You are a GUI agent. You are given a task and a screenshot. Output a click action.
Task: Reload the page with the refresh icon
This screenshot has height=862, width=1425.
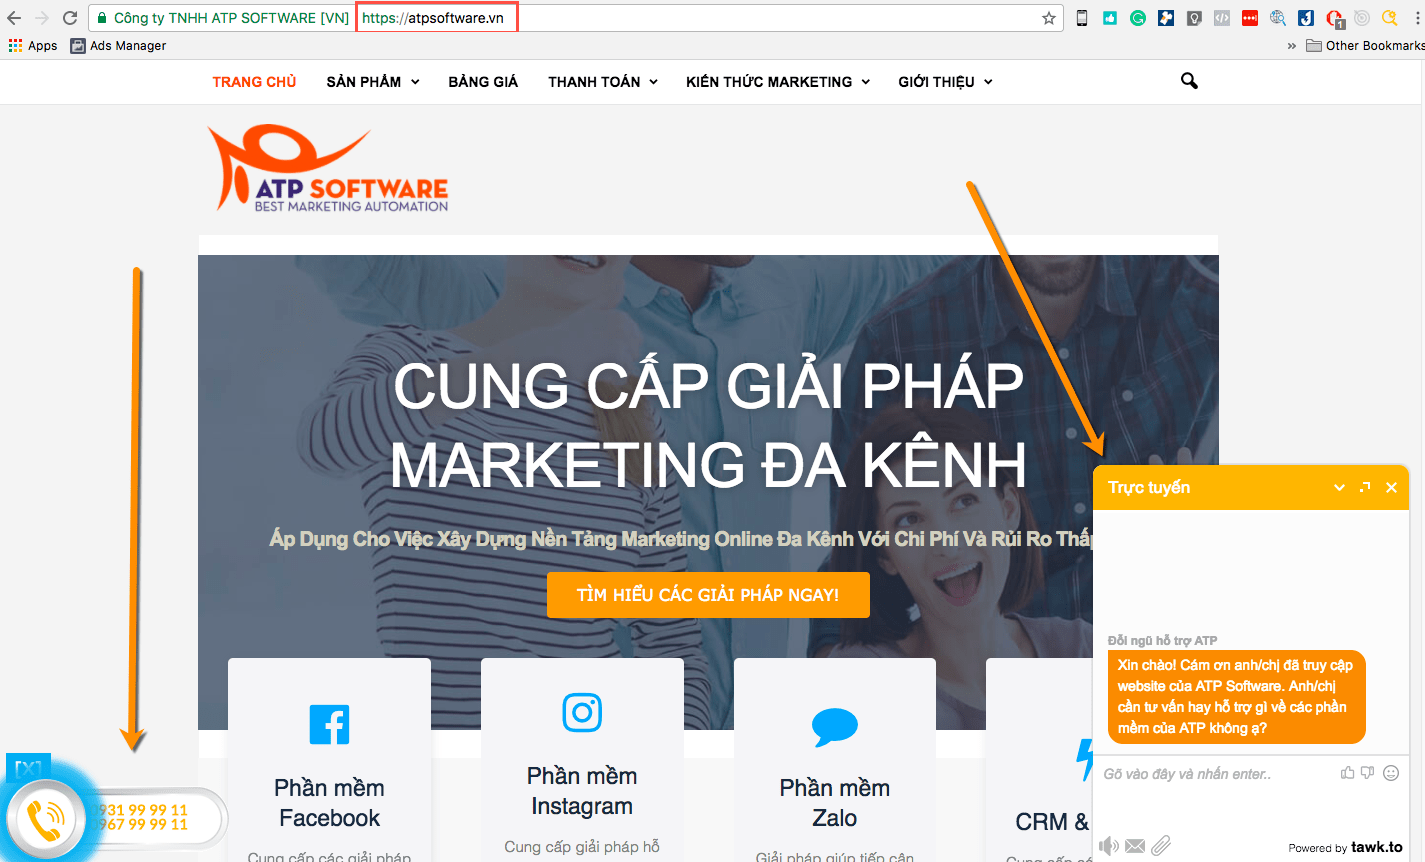(70, 18)
